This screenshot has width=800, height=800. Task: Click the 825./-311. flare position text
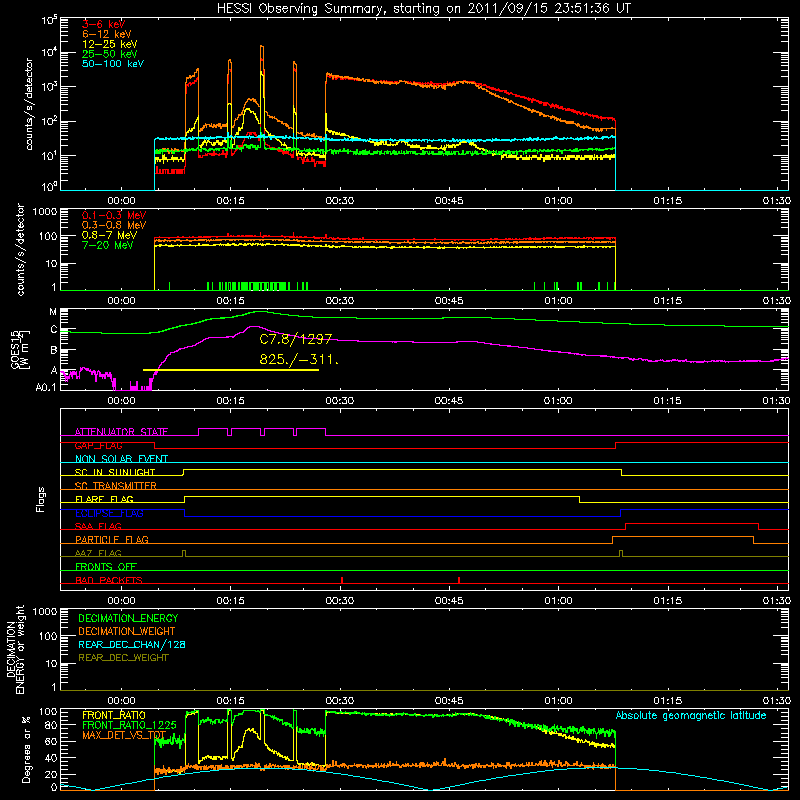point(299,360)
